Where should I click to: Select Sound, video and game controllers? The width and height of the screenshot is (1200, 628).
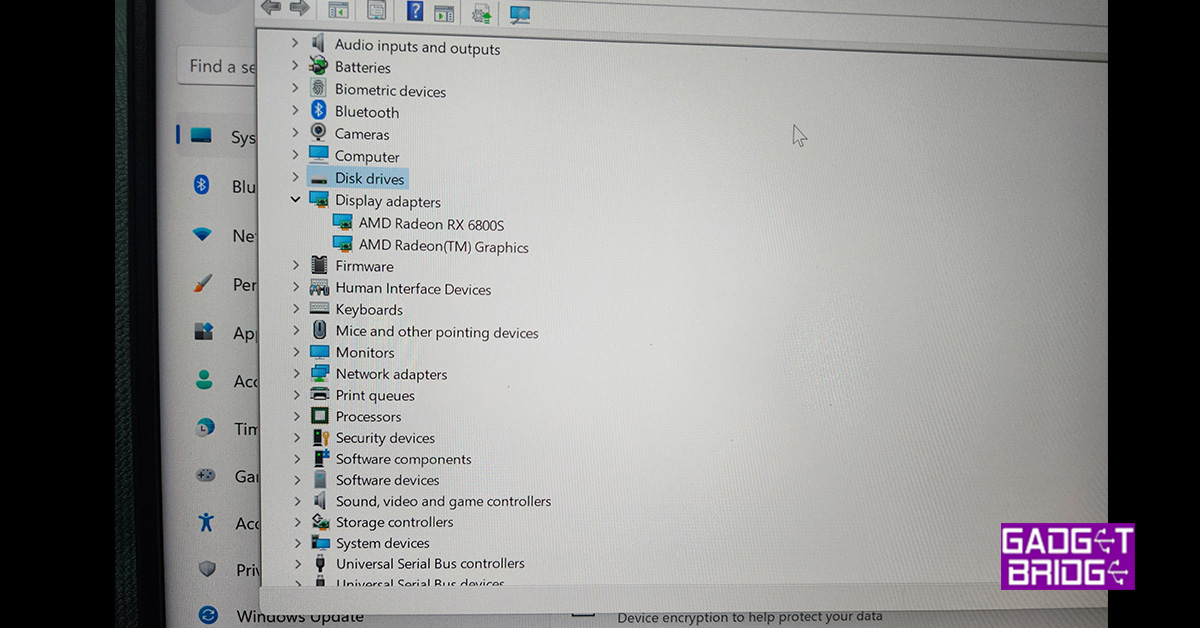(x=443, y=501)
